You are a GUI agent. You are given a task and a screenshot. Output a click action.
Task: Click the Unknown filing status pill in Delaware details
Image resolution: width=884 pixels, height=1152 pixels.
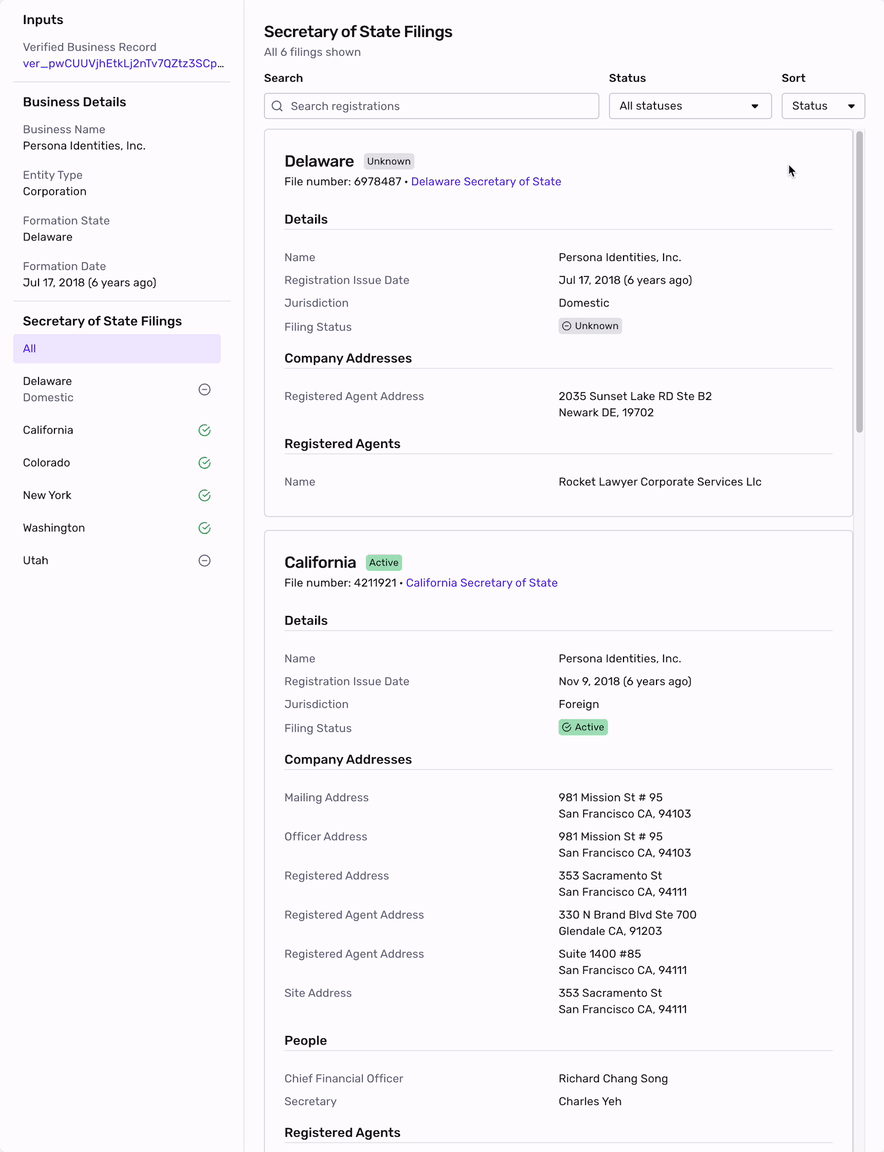pos(590,326)
